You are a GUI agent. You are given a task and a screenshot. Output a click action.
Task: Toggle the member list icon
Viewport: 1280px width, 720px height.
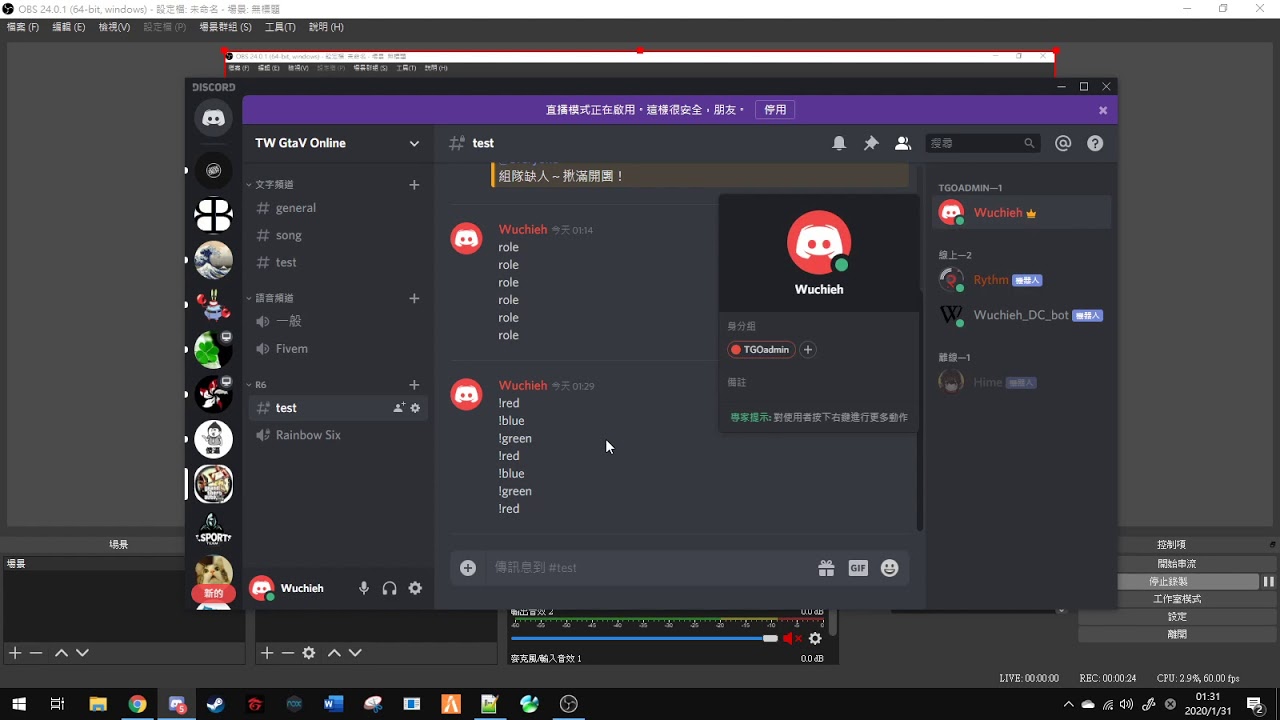(903, 143)
